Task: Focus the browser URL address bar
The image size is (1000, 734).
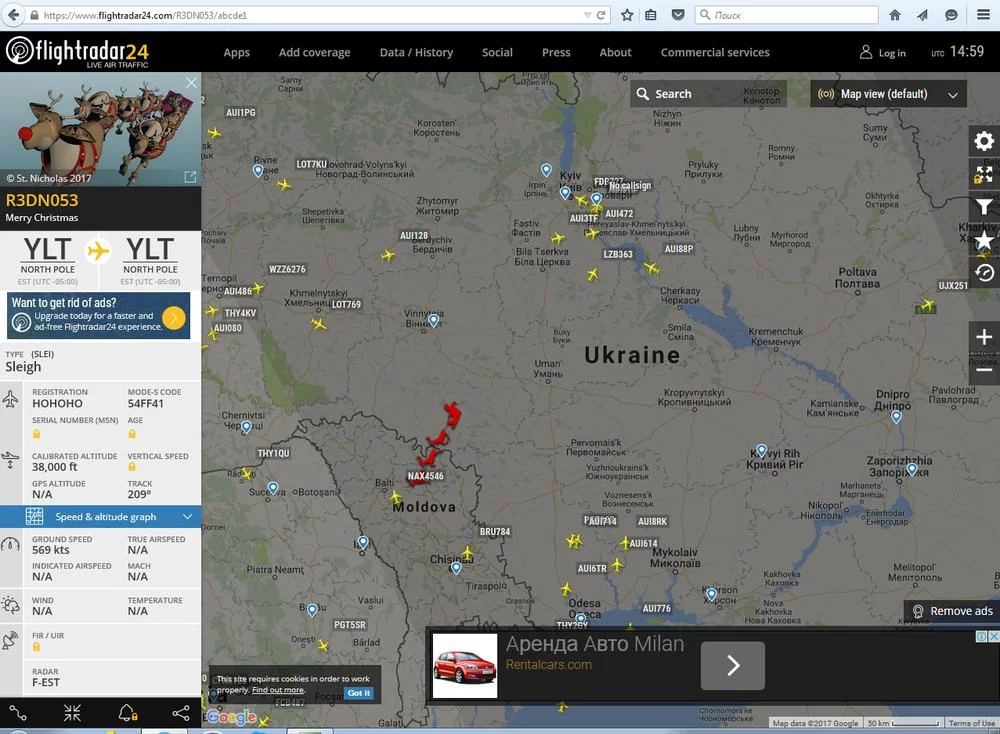Action: coord(306,15)
